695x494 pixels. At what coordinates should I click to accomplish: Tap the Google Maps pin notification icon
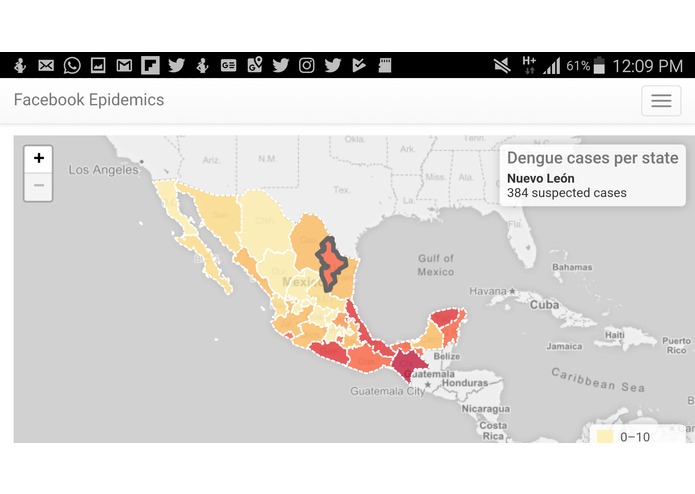click(x=255, y=65)
